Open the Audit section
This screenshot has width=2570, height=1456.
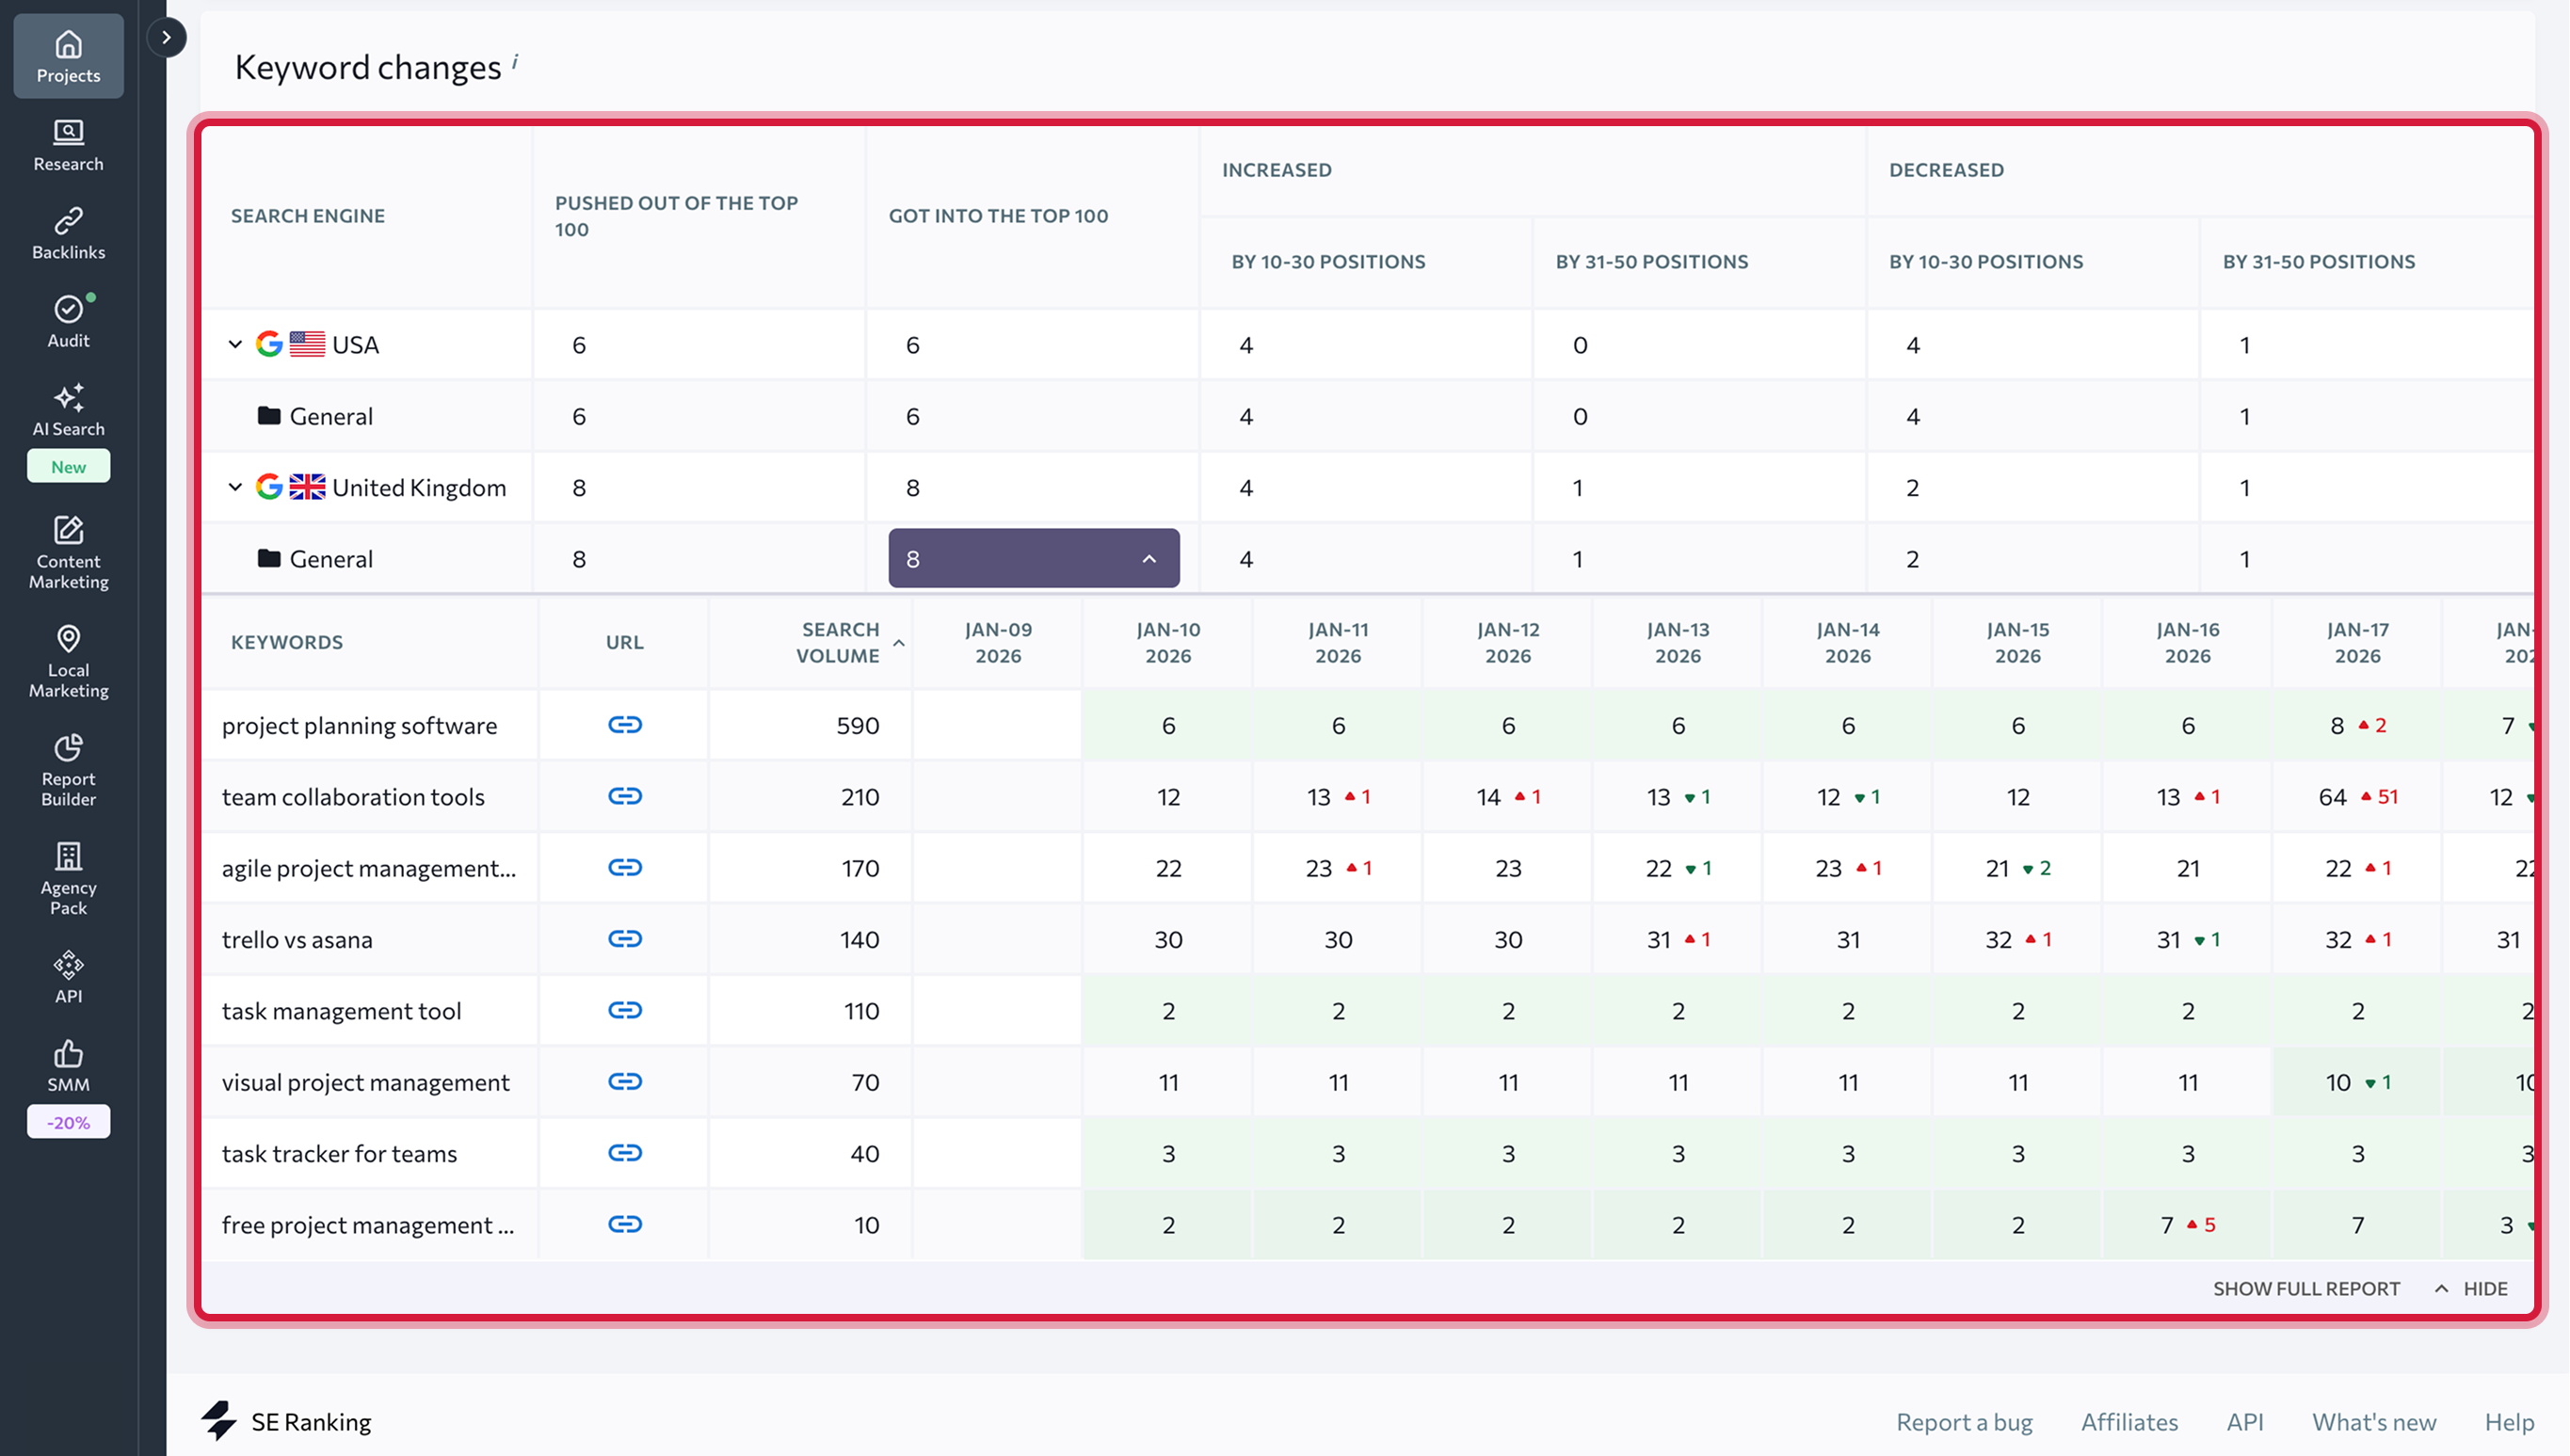tap(67, 320)
